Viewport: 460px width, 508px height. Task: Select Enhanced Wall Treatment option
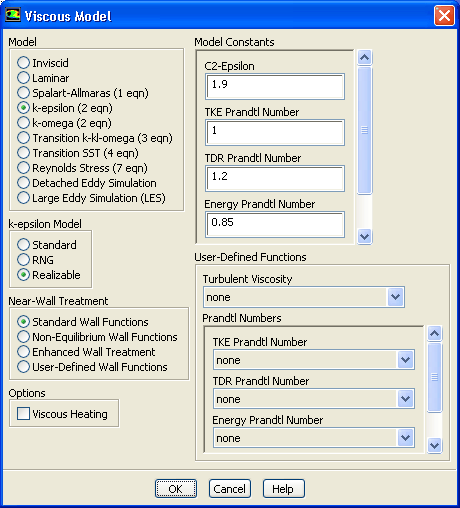click(23, 352)
